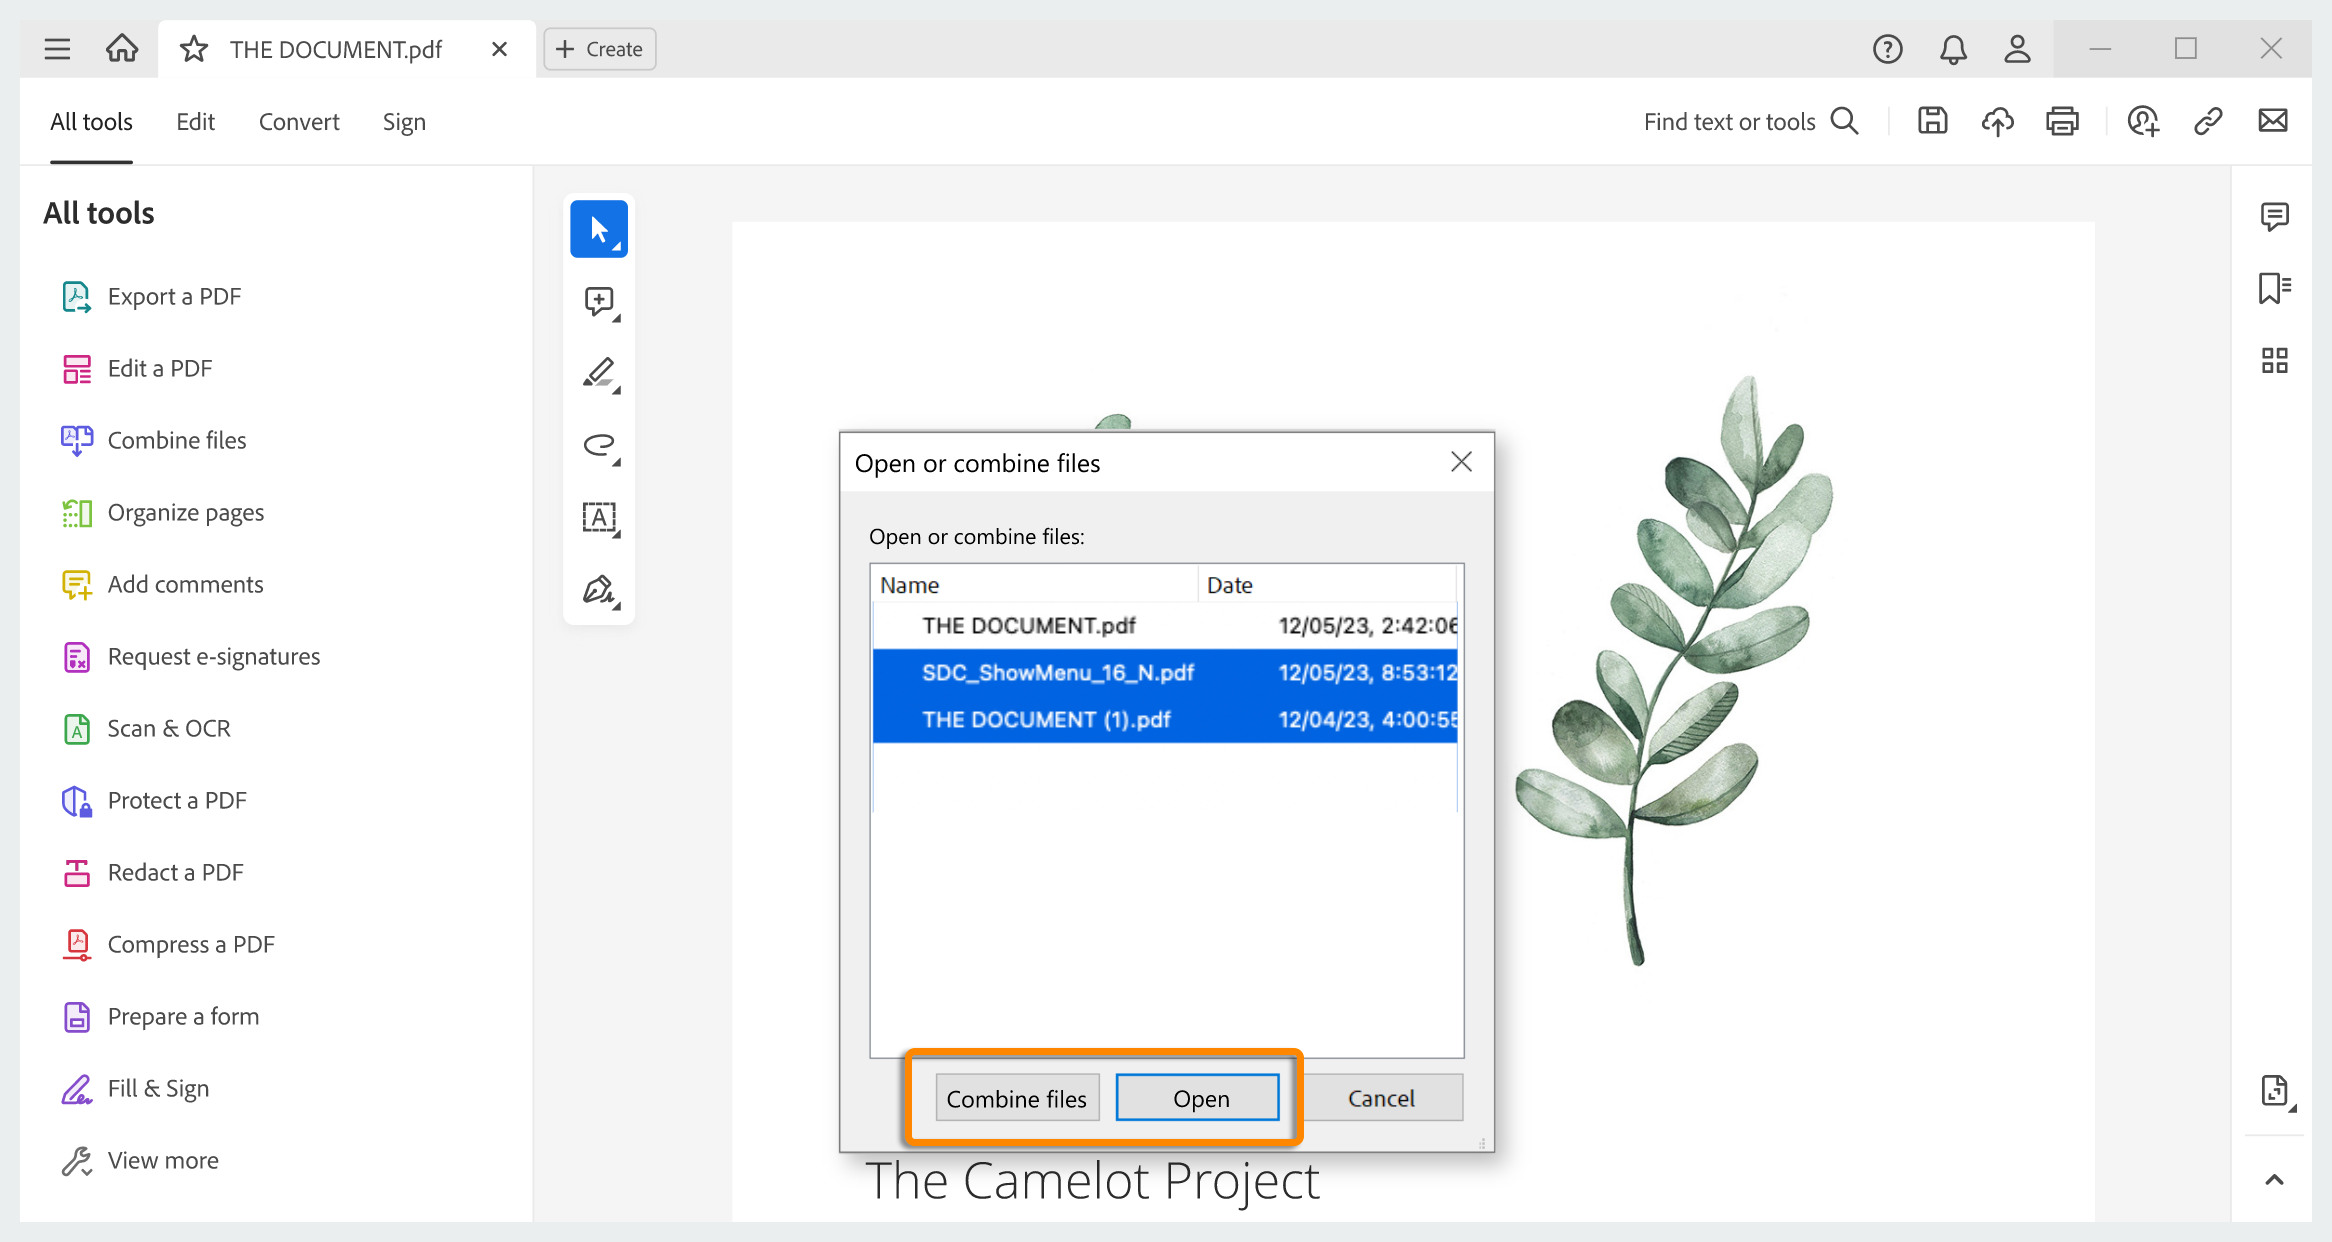Star THE DOCUMENT.pdf as favorite

point(194,49)
